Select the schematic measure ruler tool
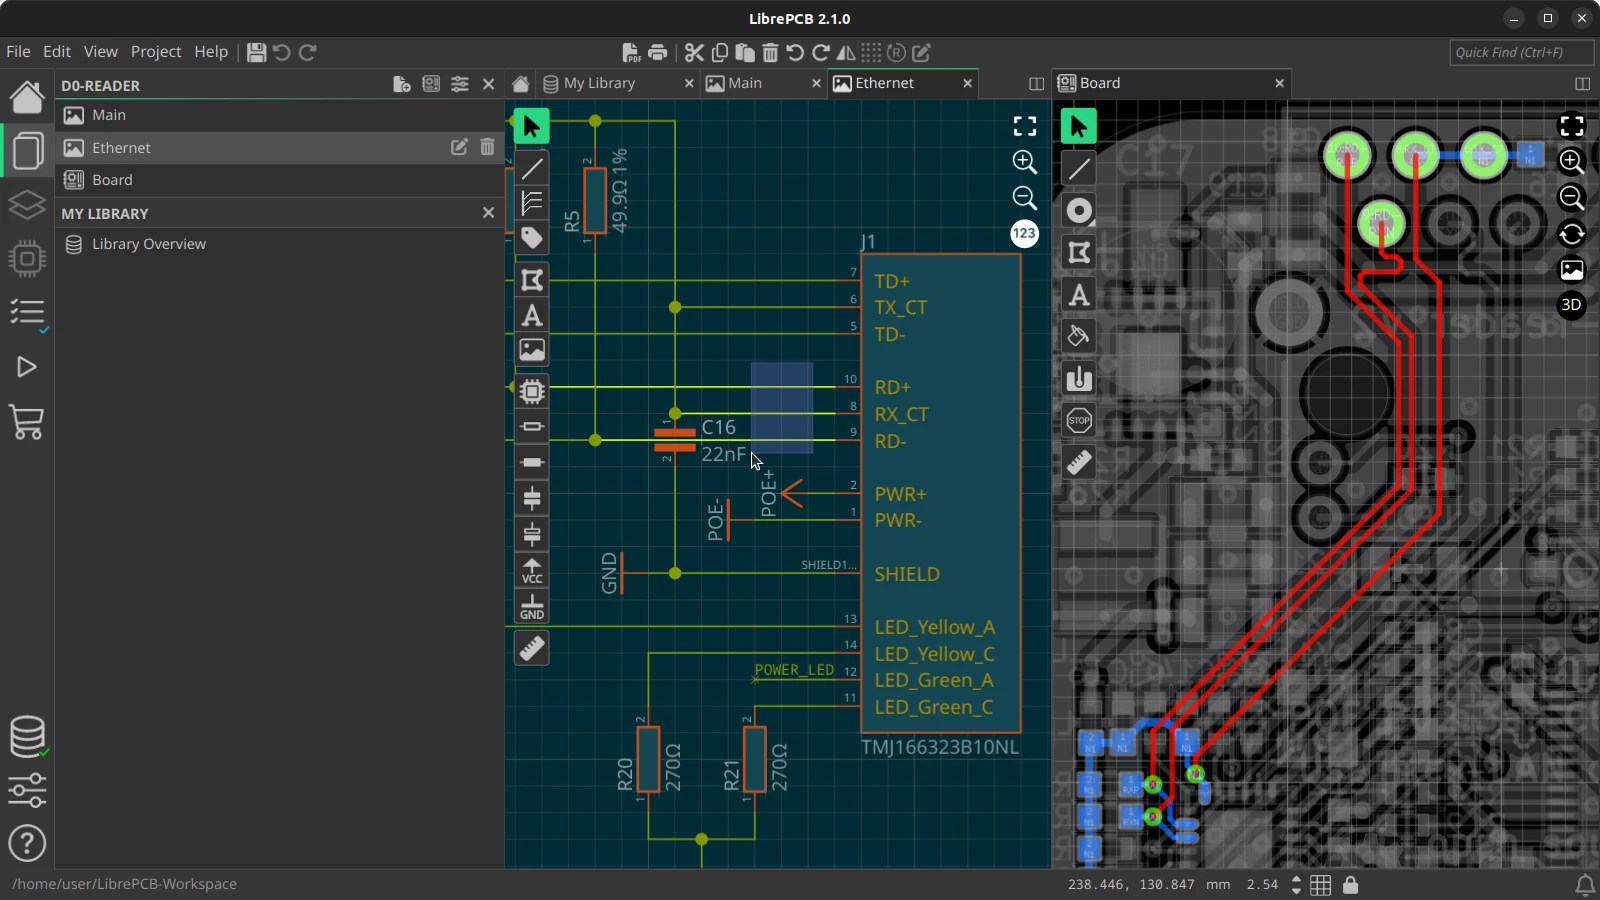Viewport: 1600px width, 900px height. pyautogui.click(x=532, y=649)
